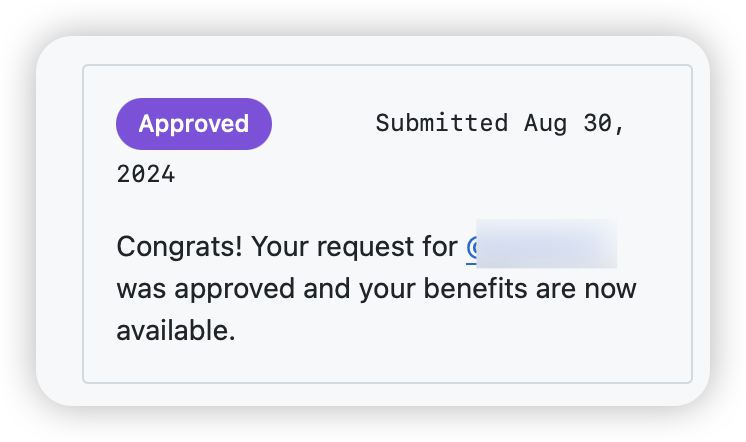The height and width of the screenshot is (442, 746).
Task: Click the 'Aug' month label
Action: click(x=546, y=124)
